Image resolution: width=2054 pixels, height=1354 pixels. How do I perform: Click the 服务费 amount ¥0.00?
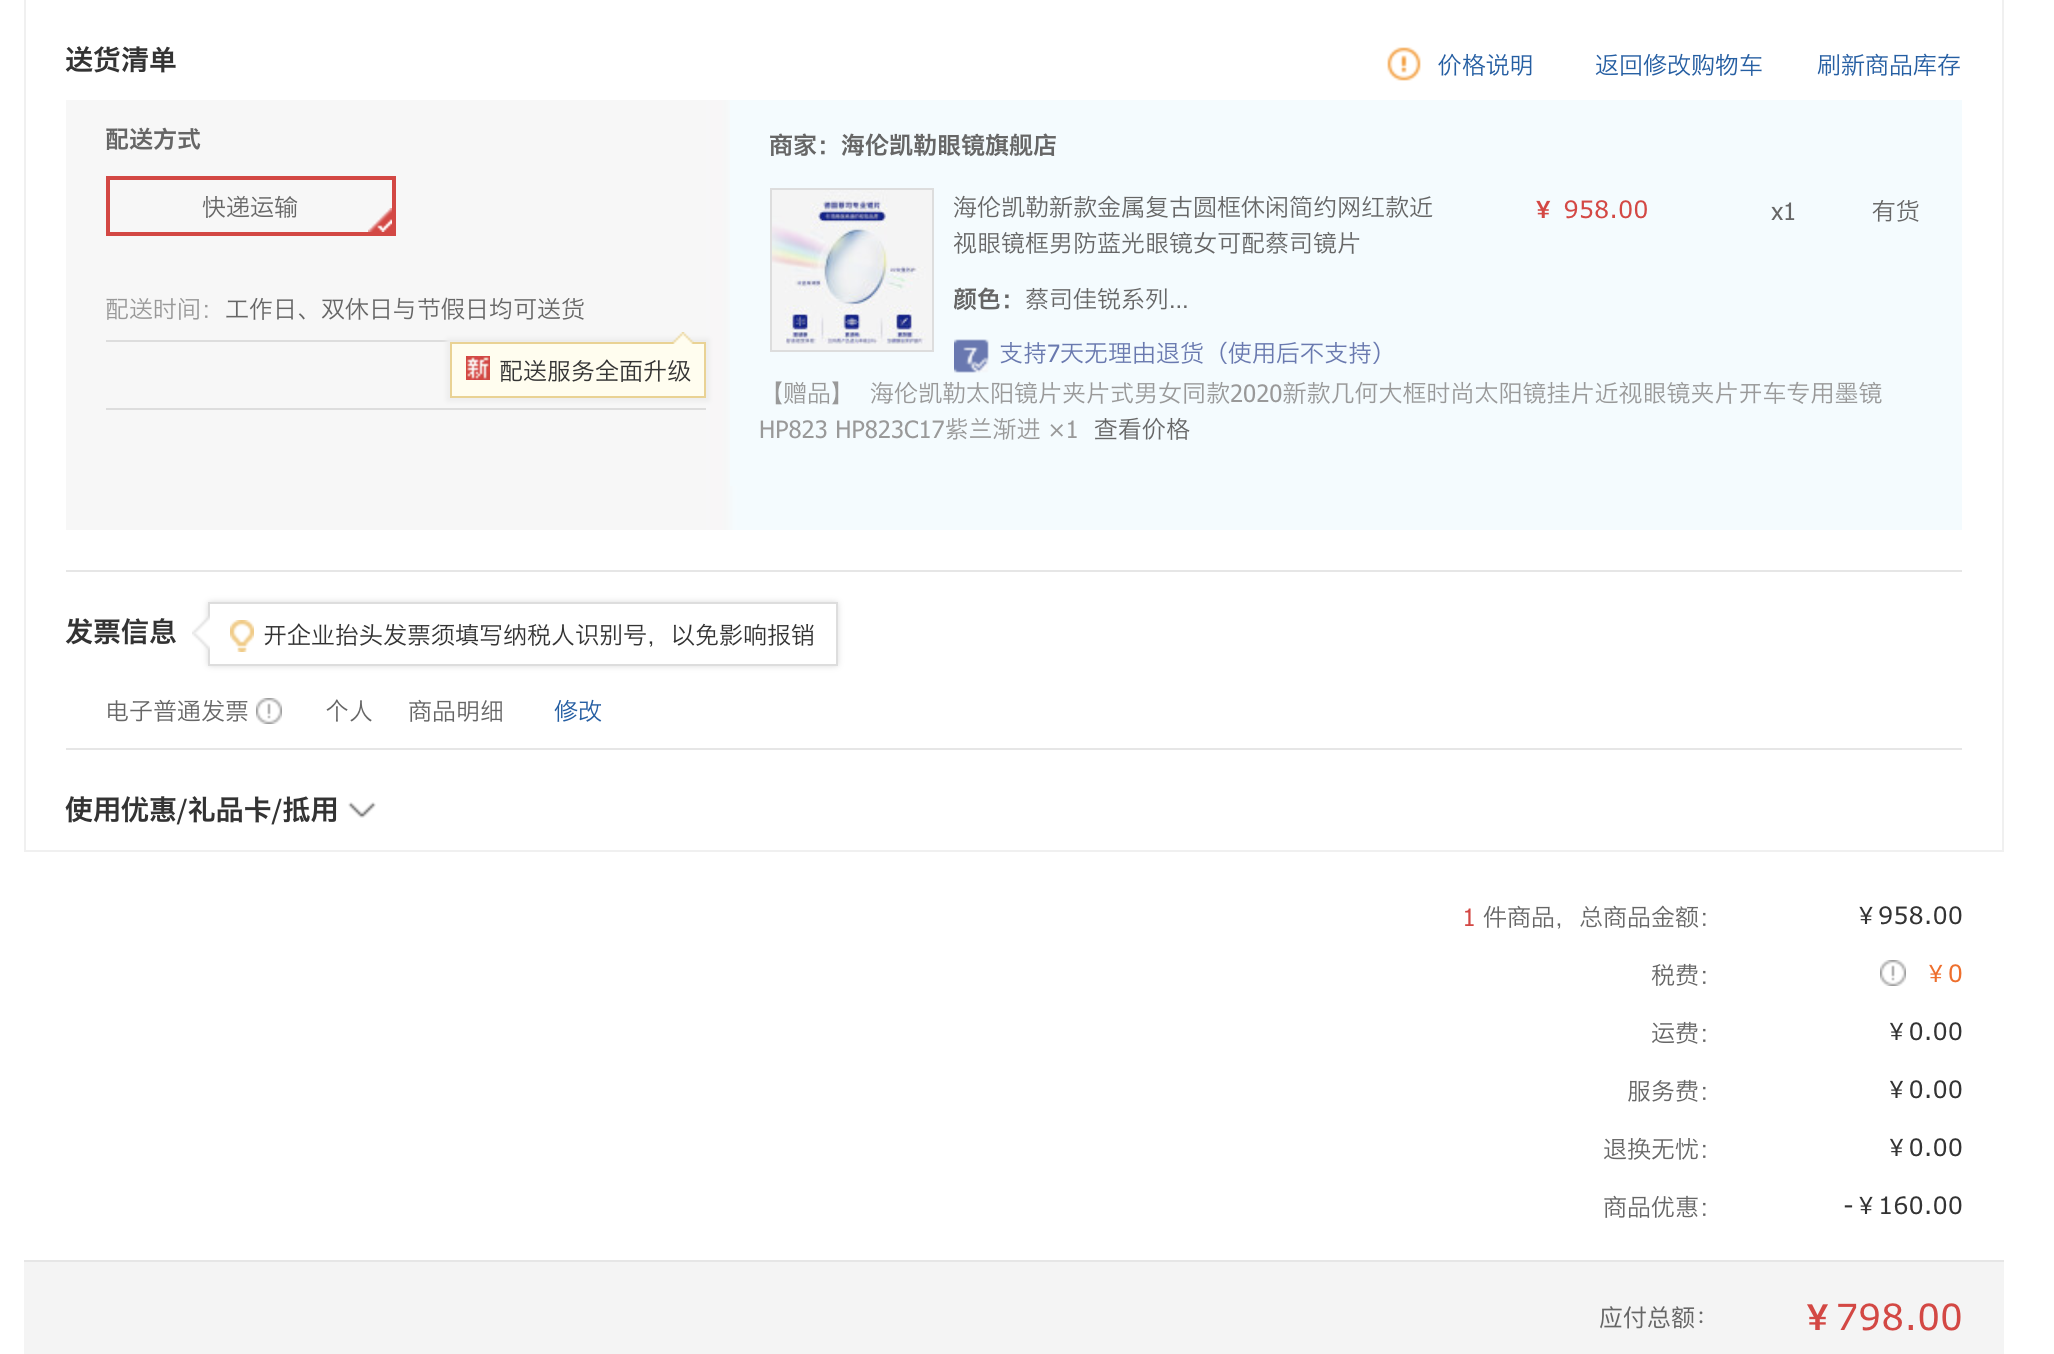click(1925, 1090)
